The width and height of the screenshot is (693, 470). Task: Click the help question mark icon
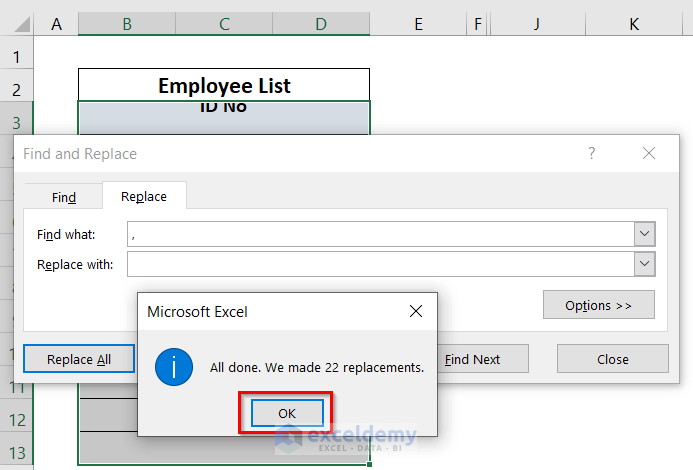coord(591,153)
